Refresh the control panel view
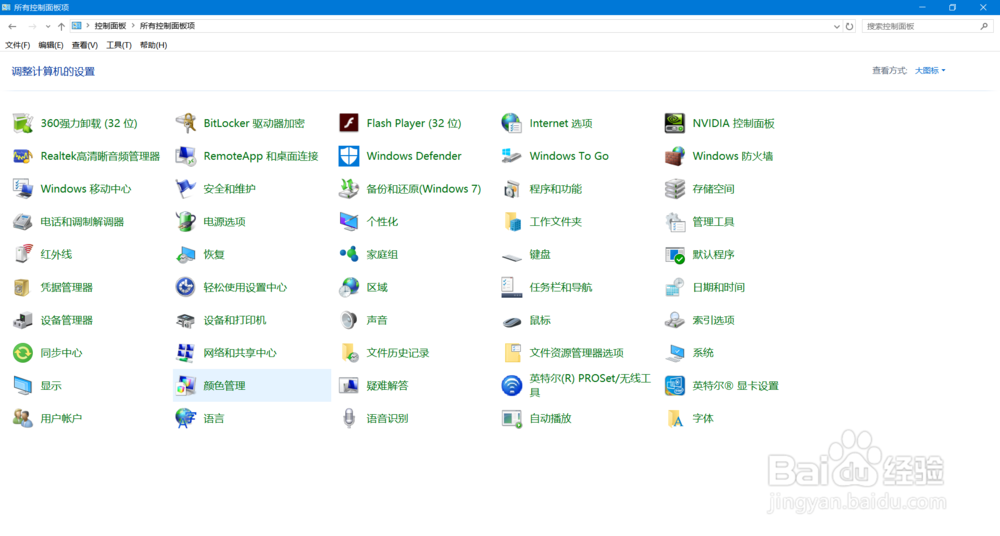 point(849,26)
